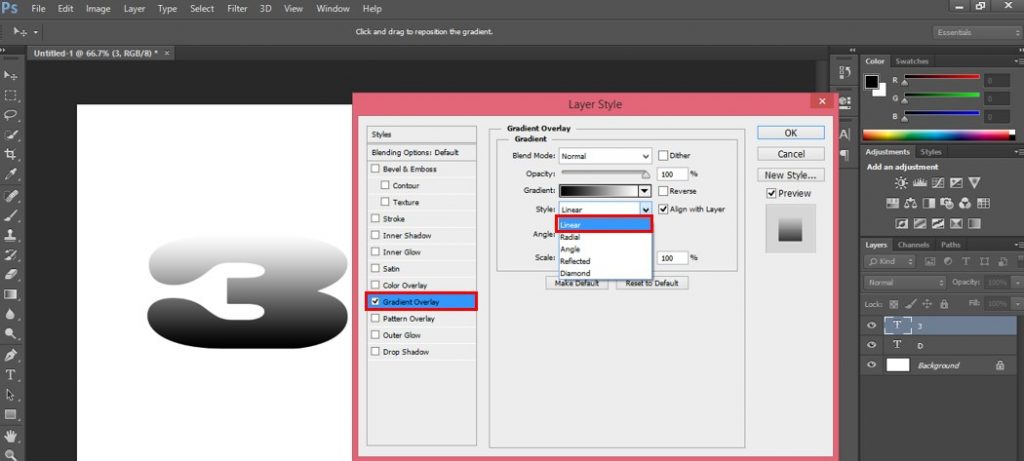
Task: Select the Crop tool
Action: (x=11, y=154)
